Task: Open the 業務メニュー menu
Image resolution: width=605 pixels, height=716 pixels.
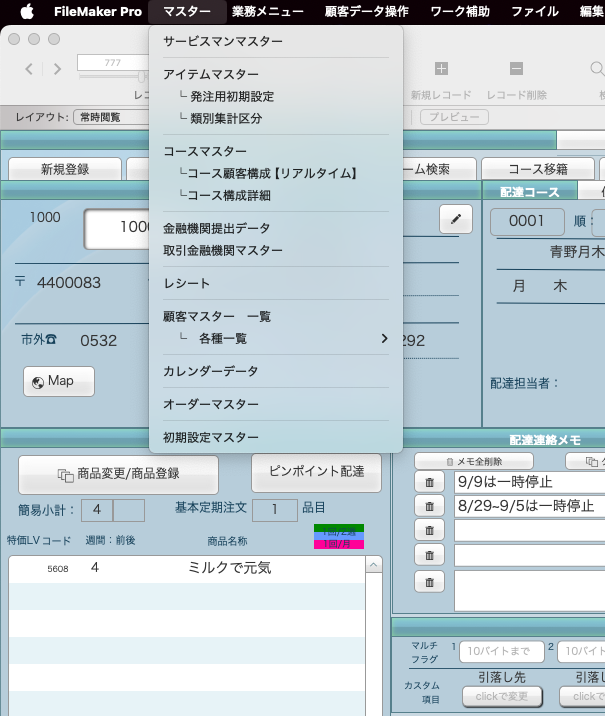Action: (x=268, y=11)
